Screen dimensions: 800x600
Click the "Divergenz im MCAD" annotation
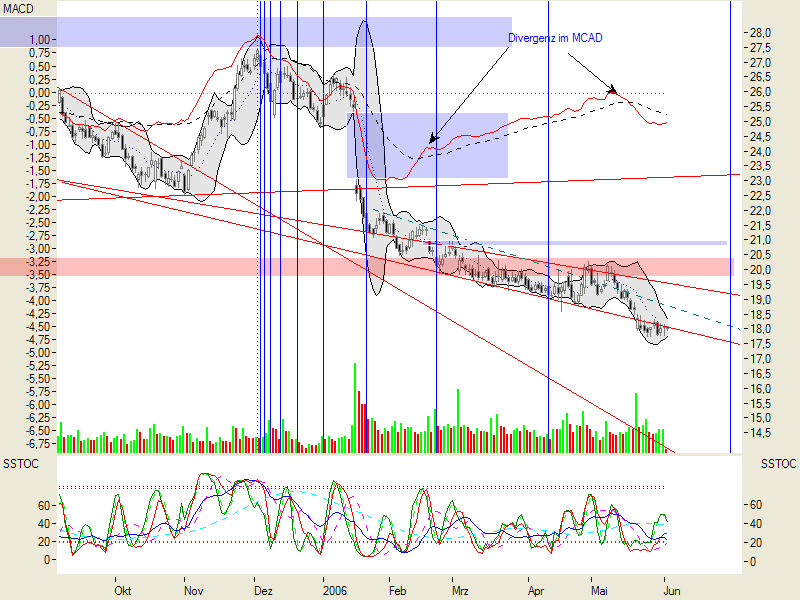556,37
